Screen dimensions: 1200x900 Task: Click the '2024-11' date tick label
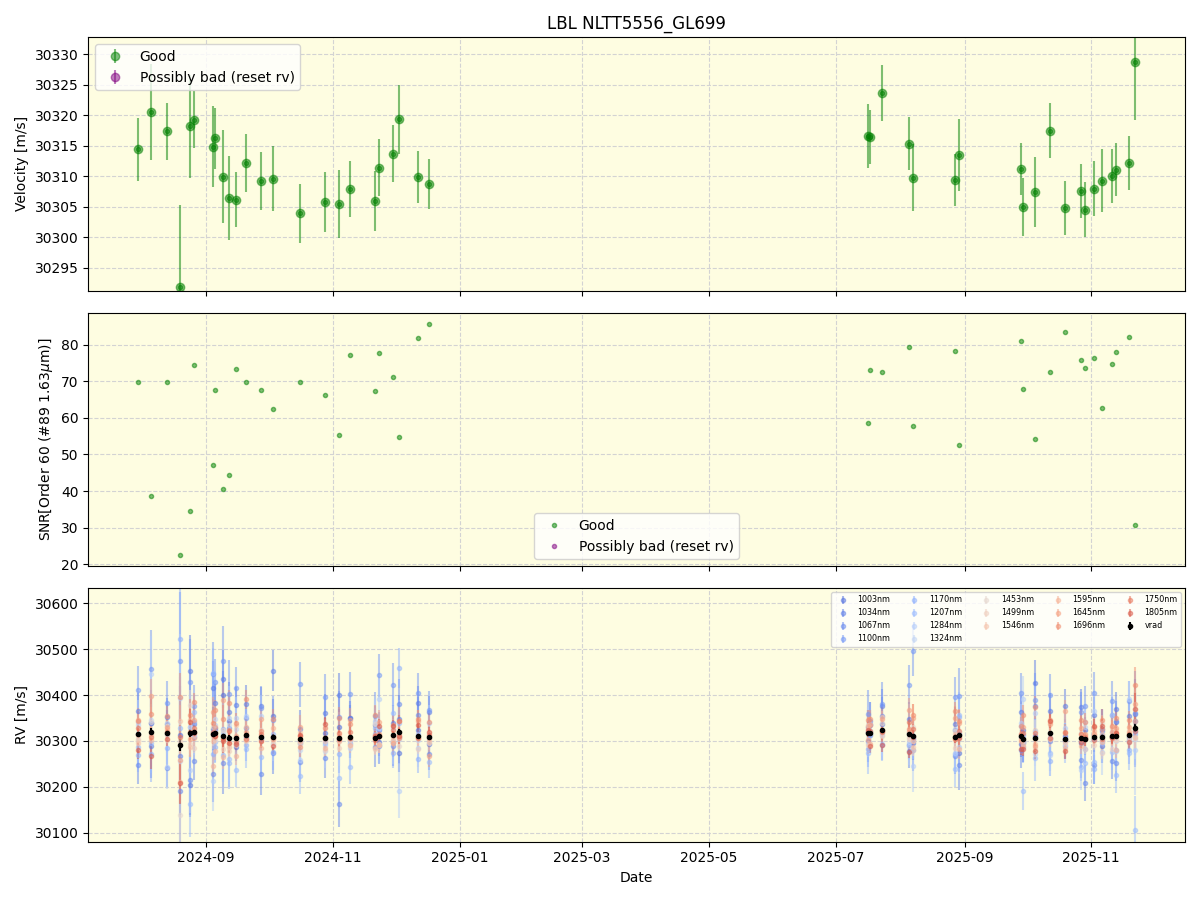point(332,857)
